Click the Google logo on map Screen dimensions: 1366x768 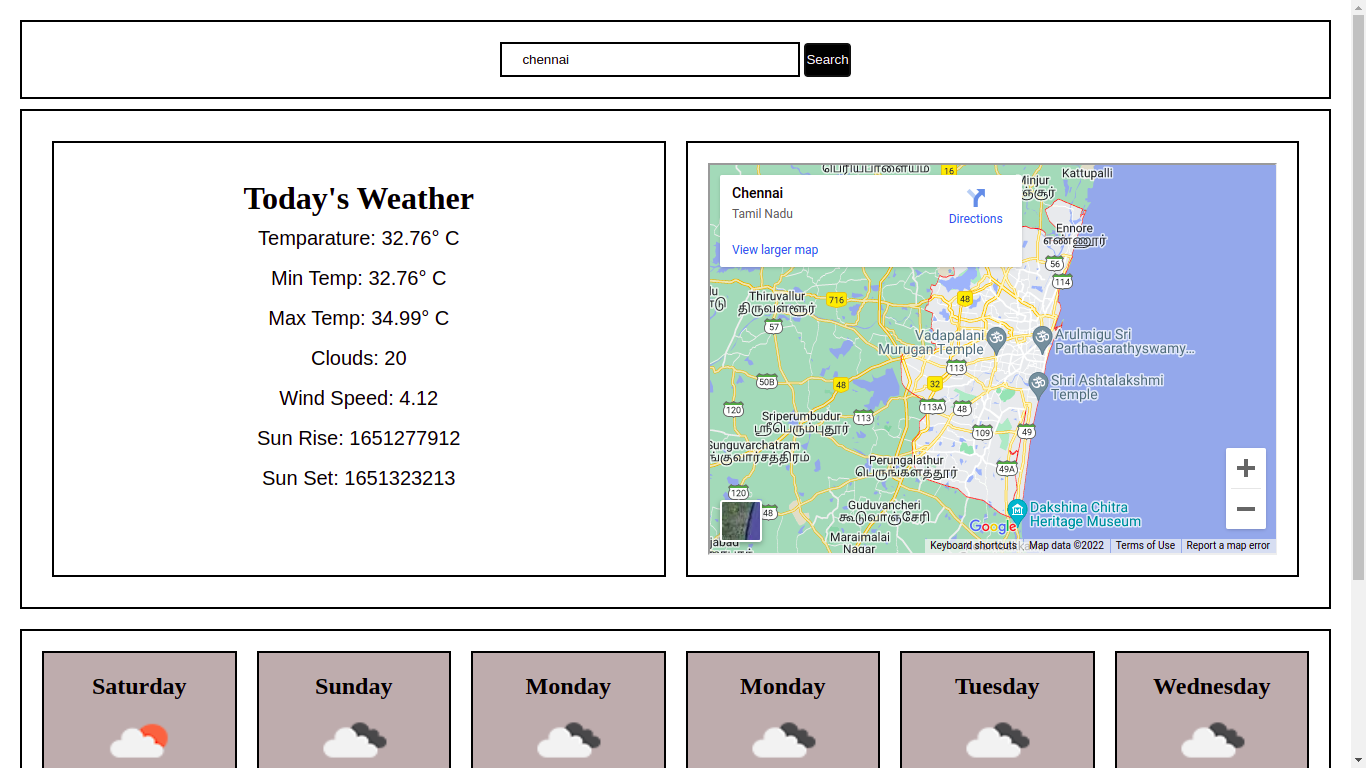tap(993, 527)
